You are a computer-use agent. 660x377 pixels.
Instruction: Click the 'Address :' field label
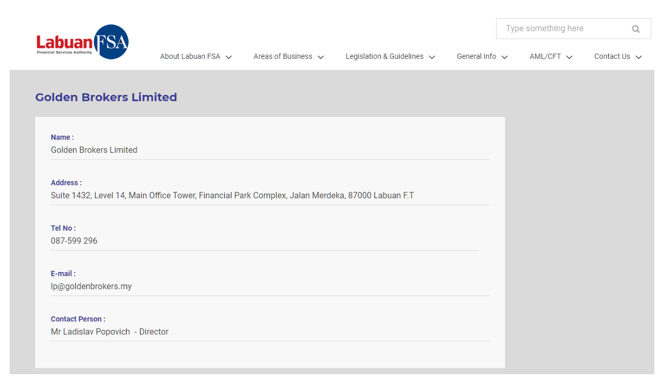66,183
